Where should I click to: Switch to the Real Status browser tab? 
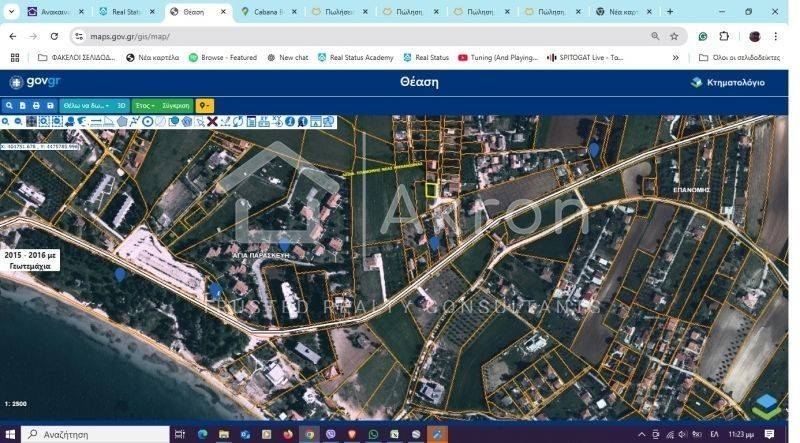pos(126,12)
